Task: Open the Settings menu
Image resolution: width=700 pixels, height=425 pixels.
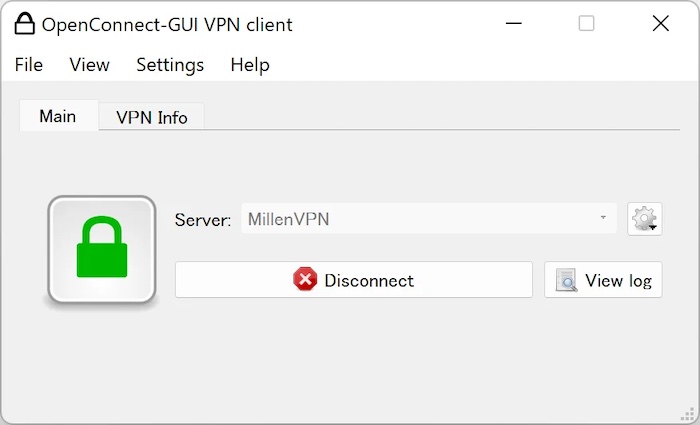Action: [170, 65]
